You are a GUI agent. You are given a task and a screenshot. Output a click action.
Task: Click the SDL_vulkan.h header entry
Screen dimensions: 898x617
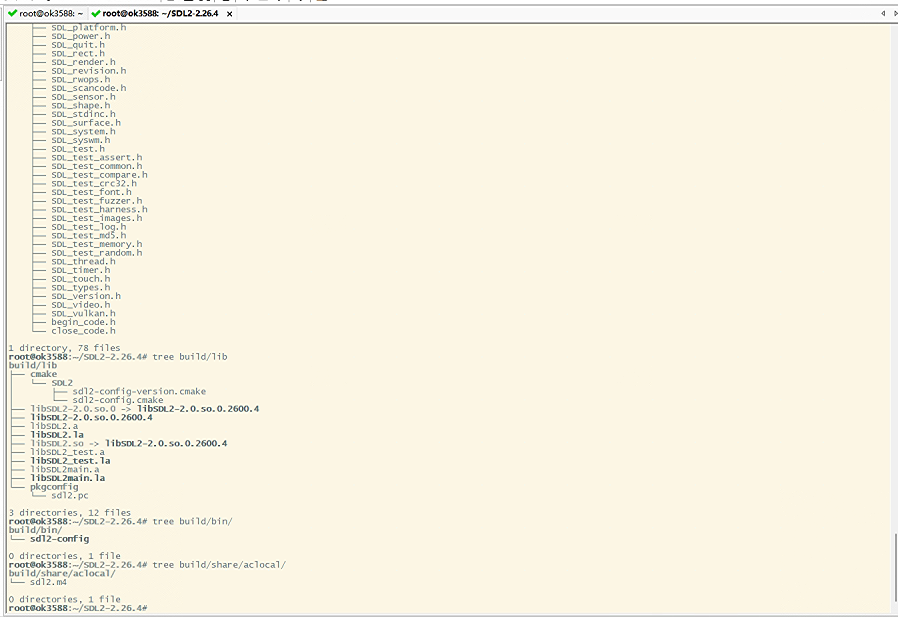83,313
